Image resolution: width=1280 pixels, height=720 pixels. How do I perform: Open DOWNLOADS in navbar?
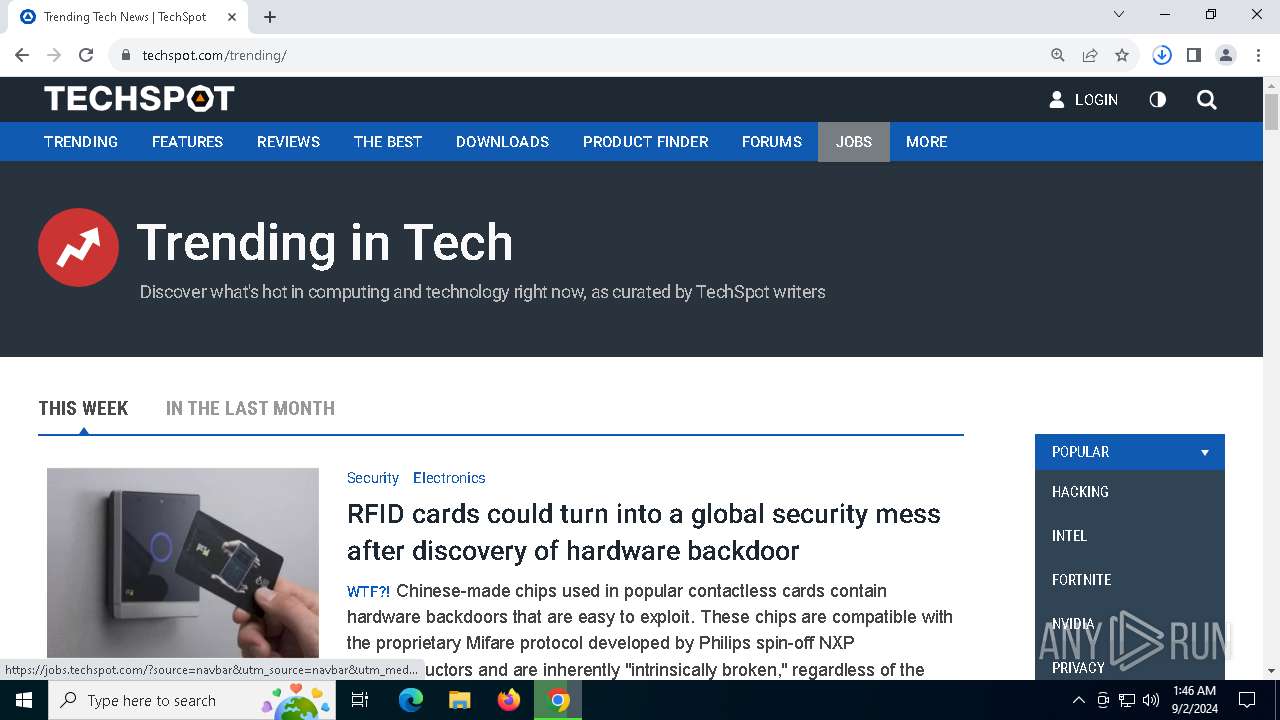502,142
